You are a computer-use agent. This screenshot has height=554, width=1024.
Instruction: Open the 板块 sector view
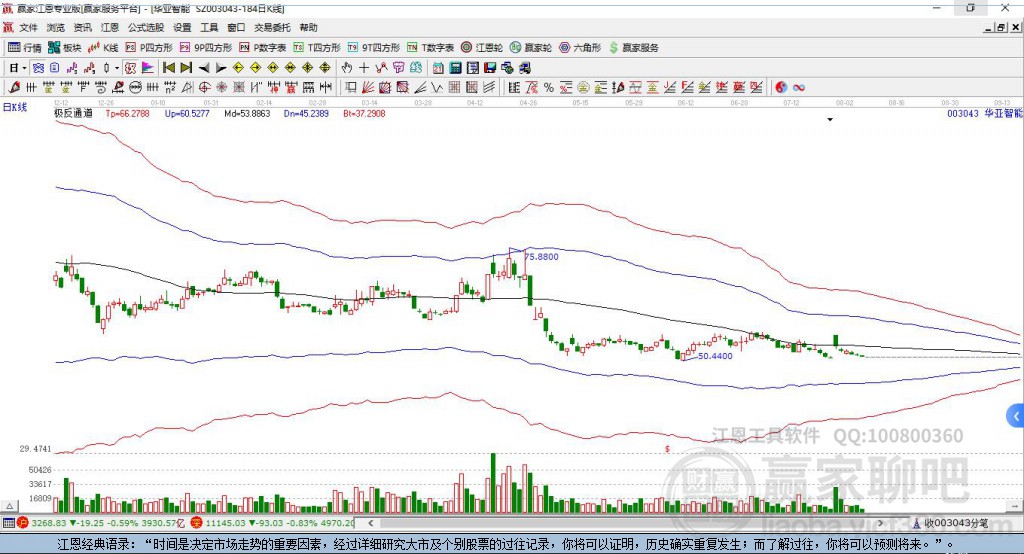[x=65, y=48]
